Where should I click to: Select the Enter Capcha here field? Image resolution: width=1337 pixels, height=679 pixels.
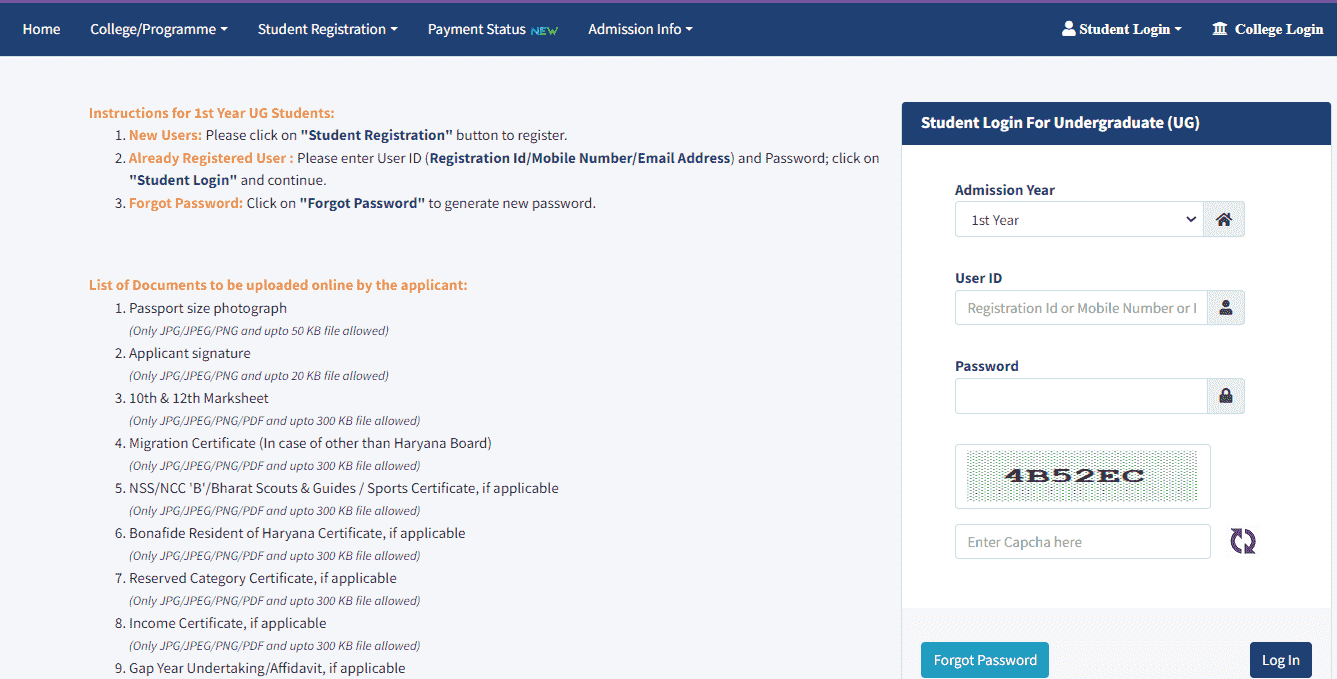[x=1082, y=542]
